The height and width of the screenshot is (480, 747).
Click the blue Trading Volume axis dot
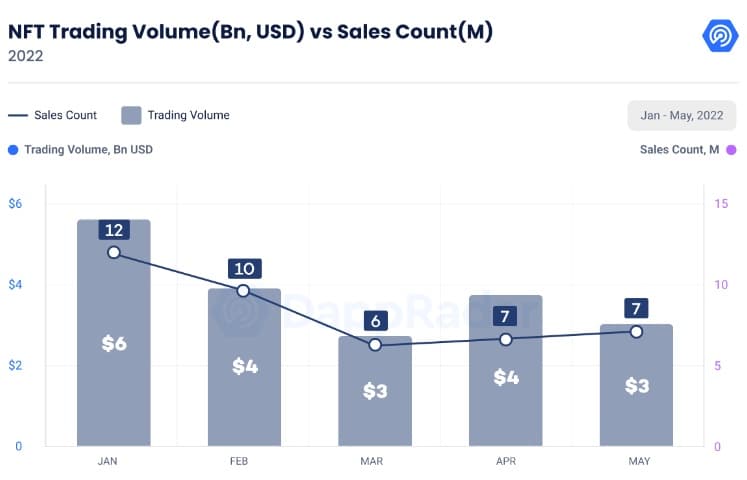[13, 150]
